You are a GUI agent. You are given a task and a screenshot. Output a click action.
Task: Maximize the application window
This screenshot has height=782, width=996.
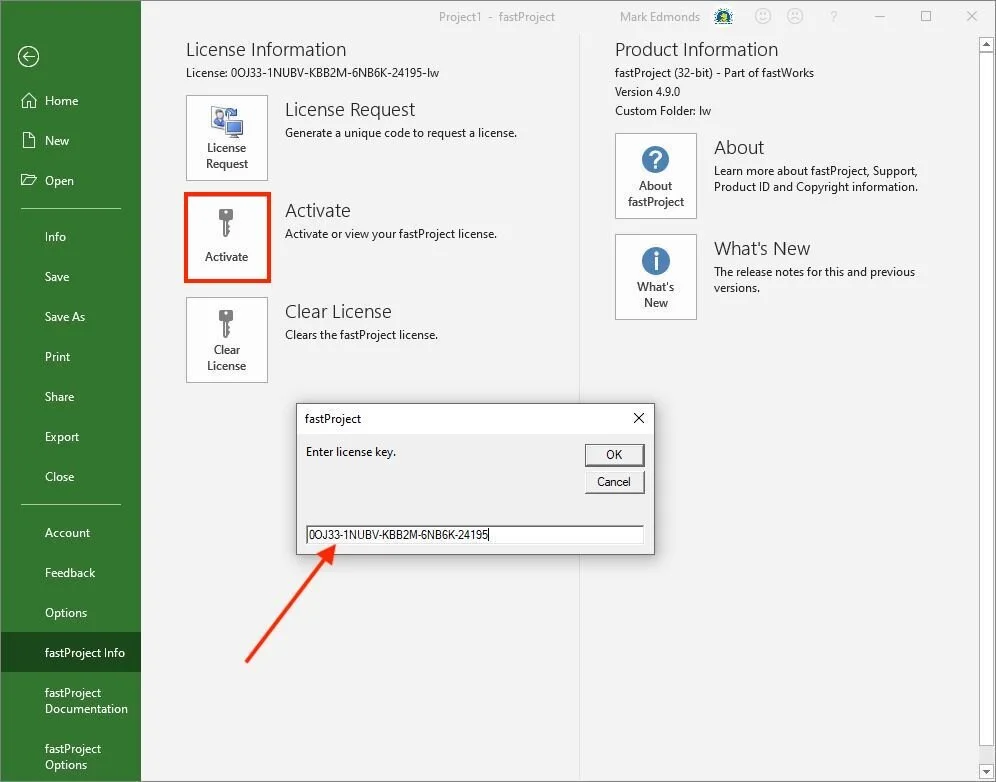point(926,17)
